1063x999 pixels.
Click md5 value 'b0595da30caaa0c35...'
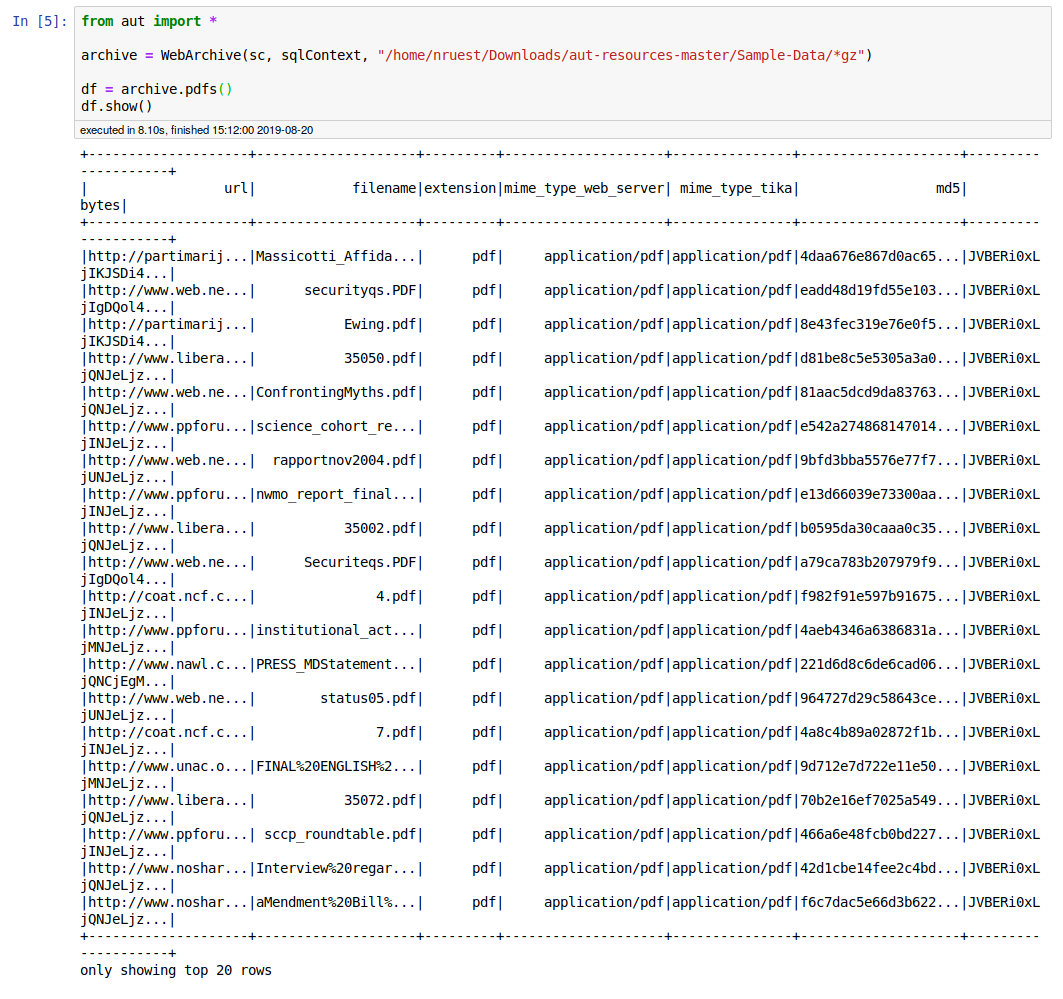click(880, 528)
